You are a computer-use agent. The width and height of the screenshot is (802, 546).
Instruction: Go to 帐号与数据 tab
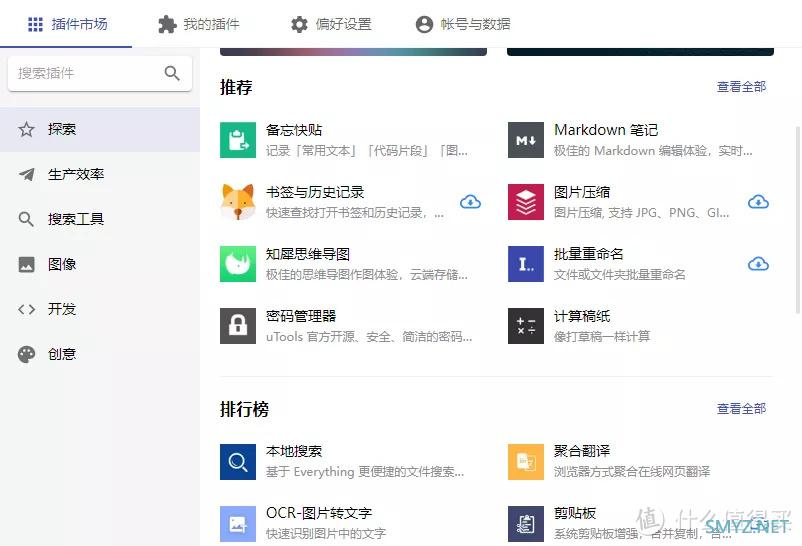pos(463,24)
